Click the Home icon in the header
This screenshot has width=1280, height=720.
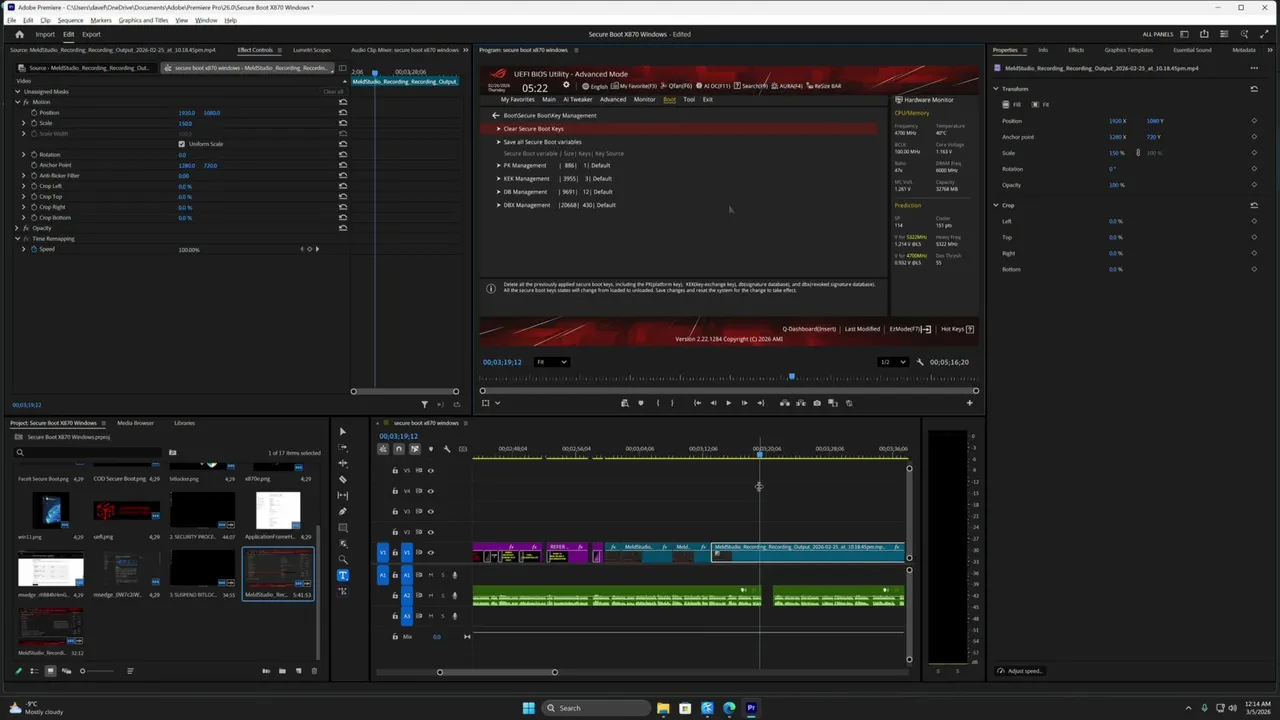[18, 34]
